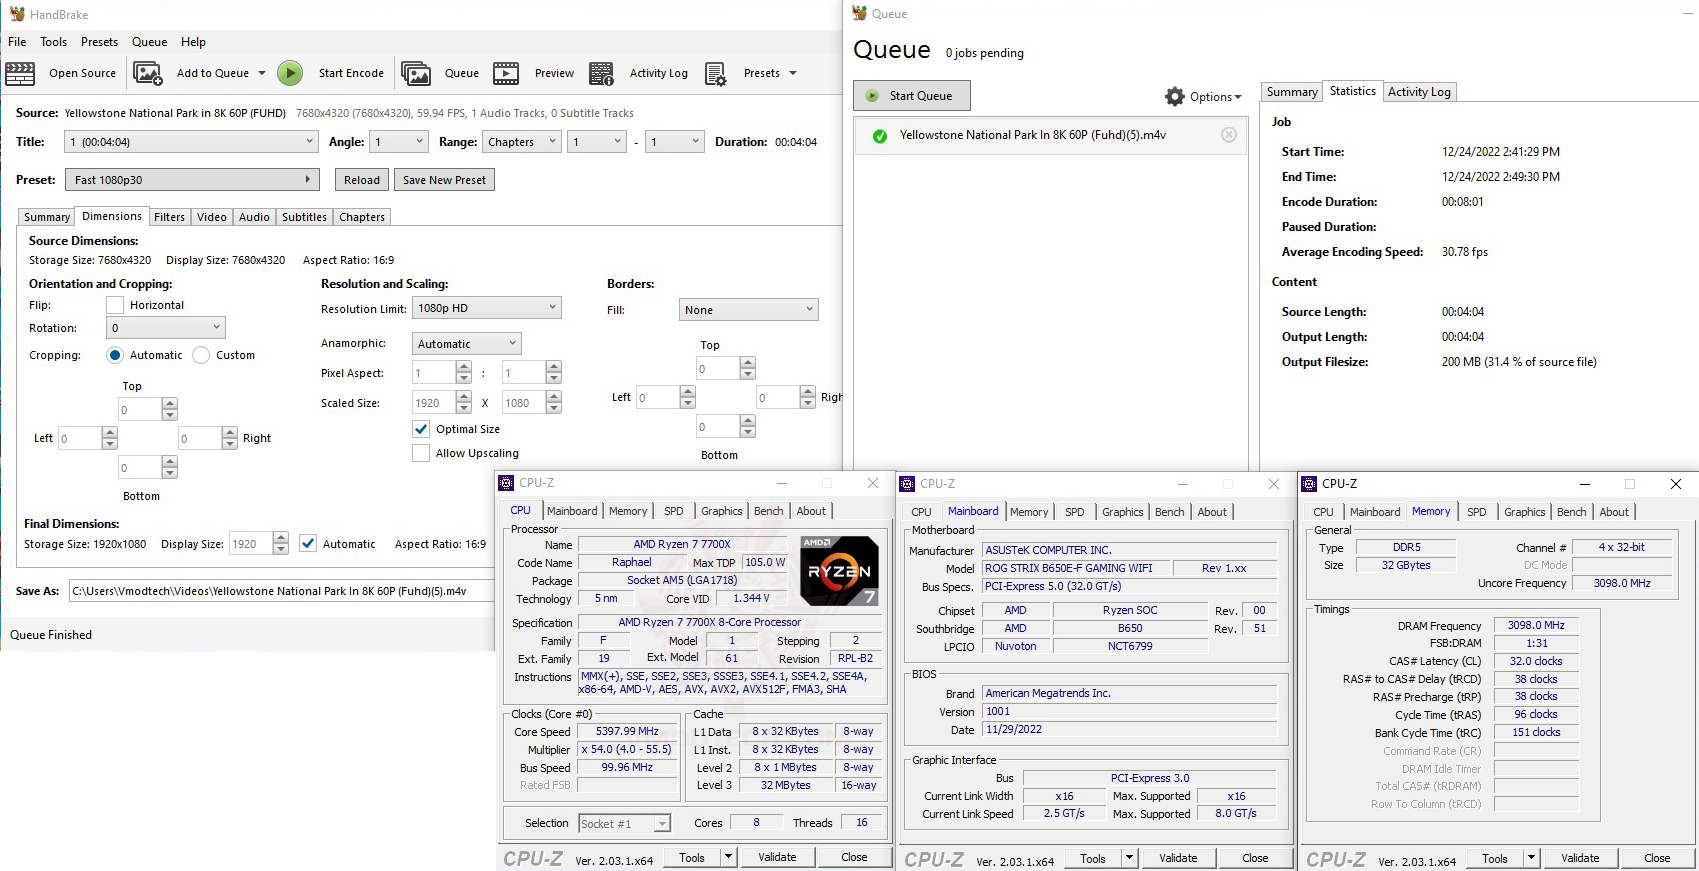Open the Socket #1 selection dropdown
The width and height of the screenshot is (1699, 871).
pos(624,823)
